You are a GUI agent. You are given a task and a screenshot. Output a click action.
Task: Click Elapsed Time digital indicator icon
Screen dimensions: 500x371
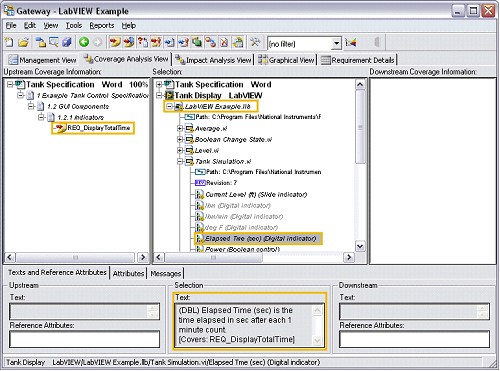(x=199, y=239)
